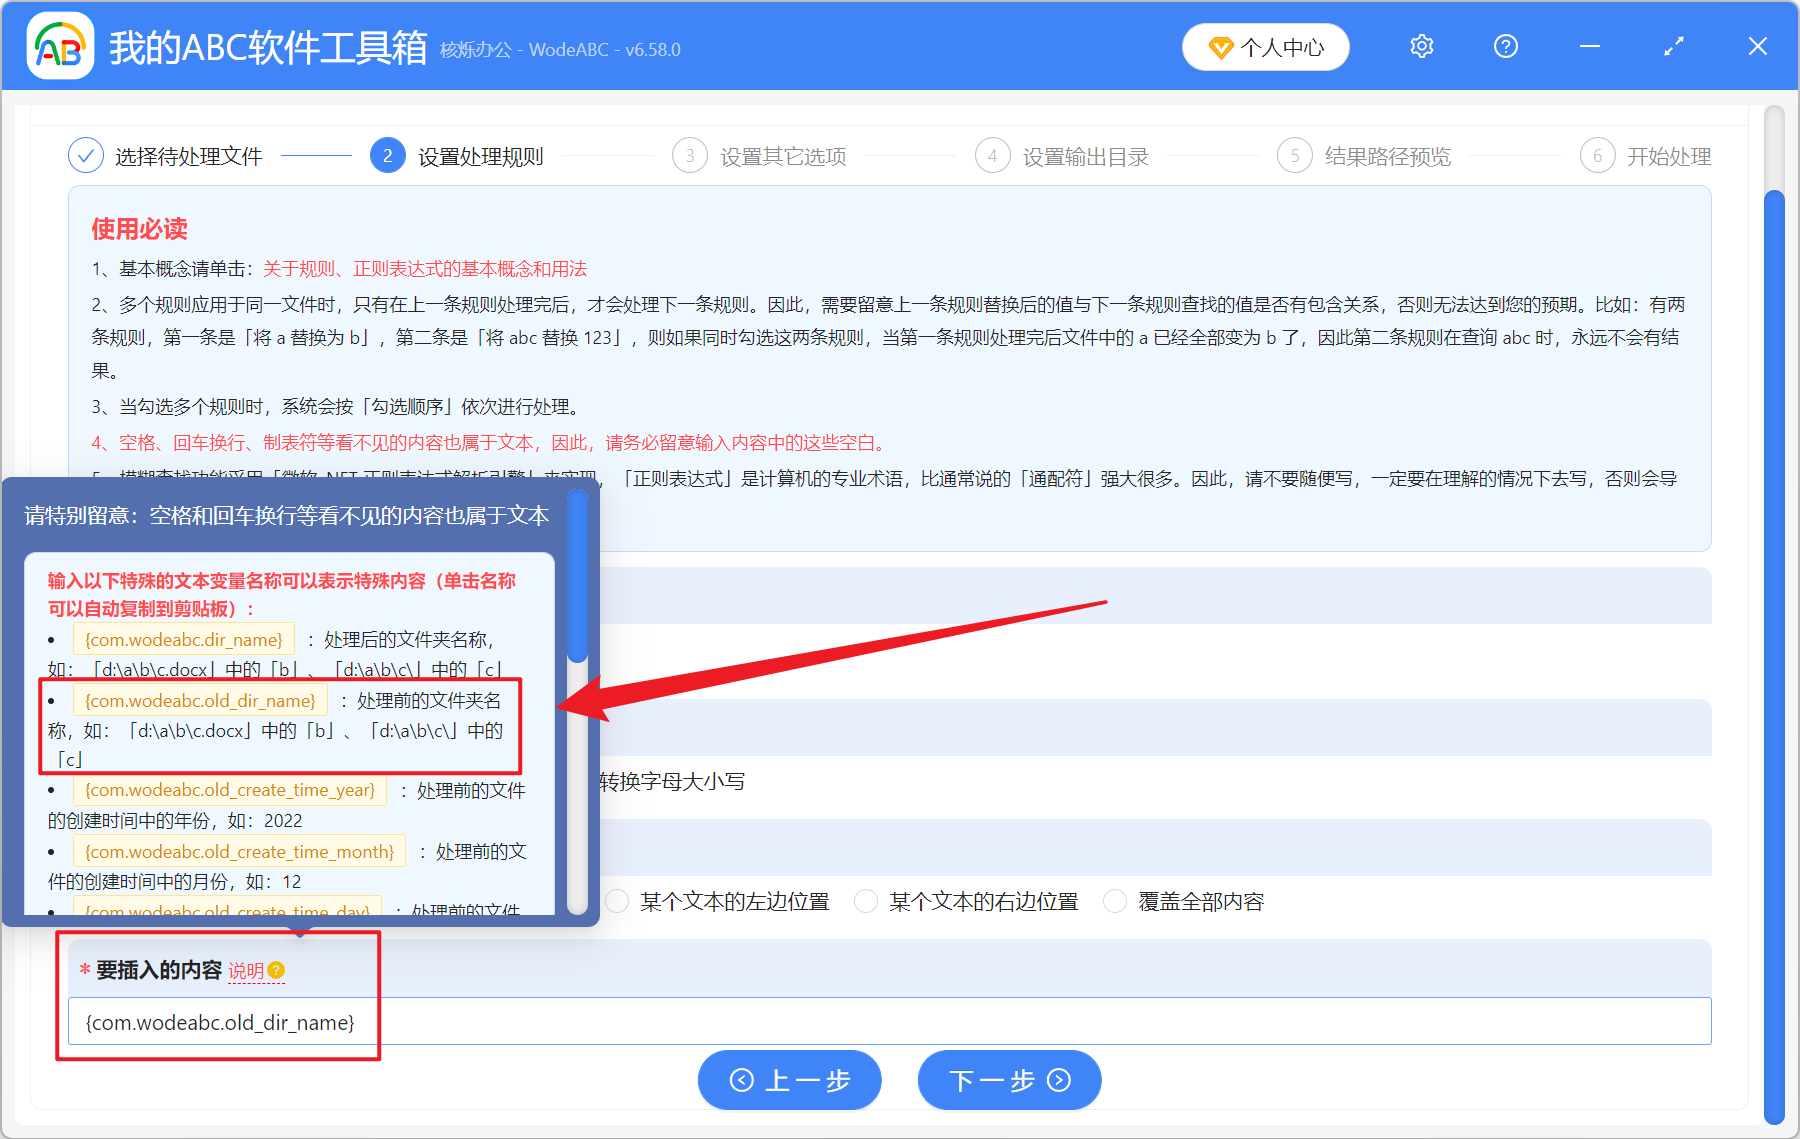This screenshot has height=1139, width=1800.
Task: Click the help question mark icon
Action: point(1505,46)
